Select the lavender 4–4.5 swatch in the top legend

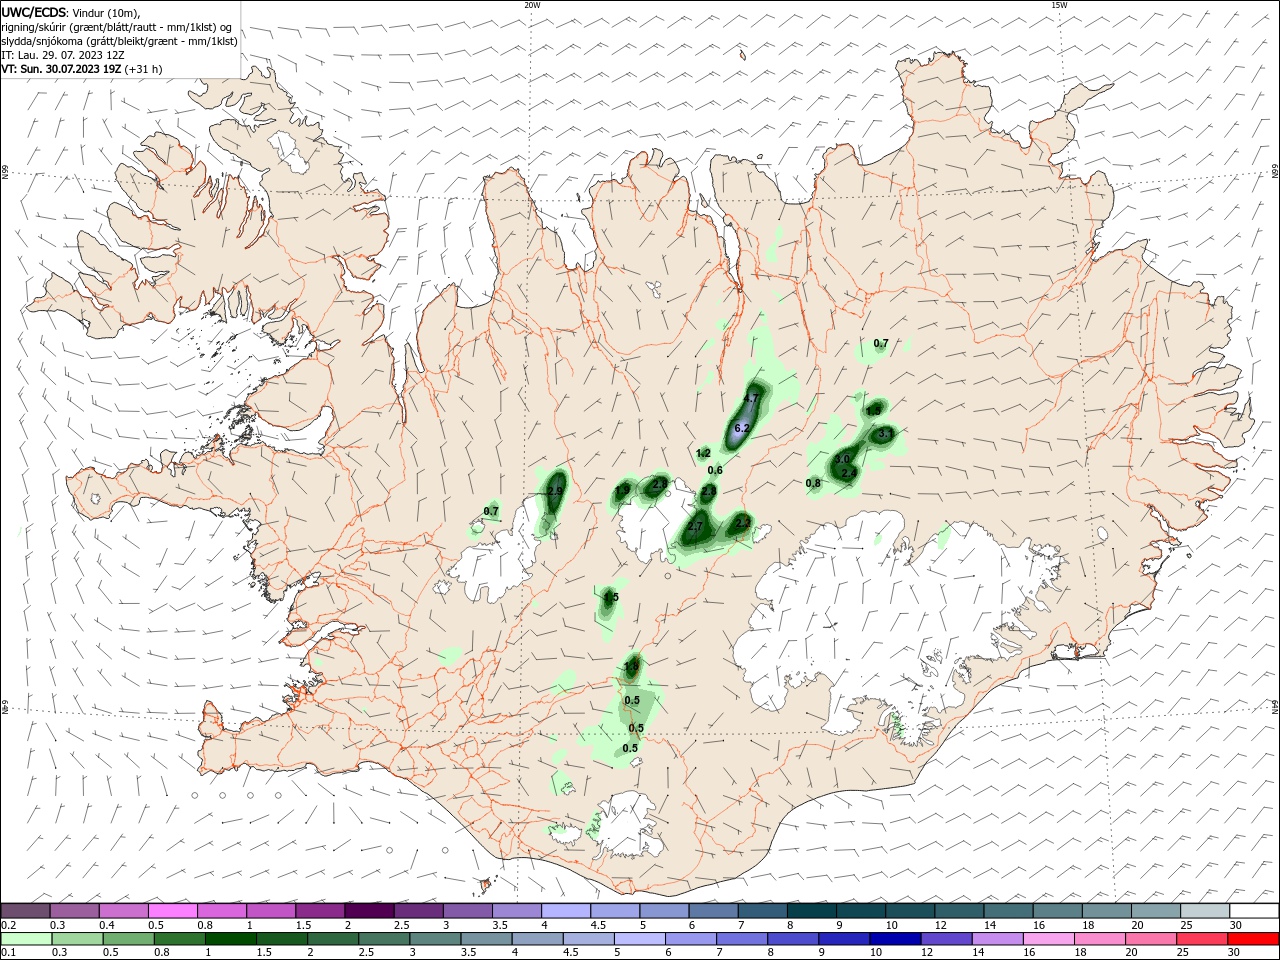566,911
